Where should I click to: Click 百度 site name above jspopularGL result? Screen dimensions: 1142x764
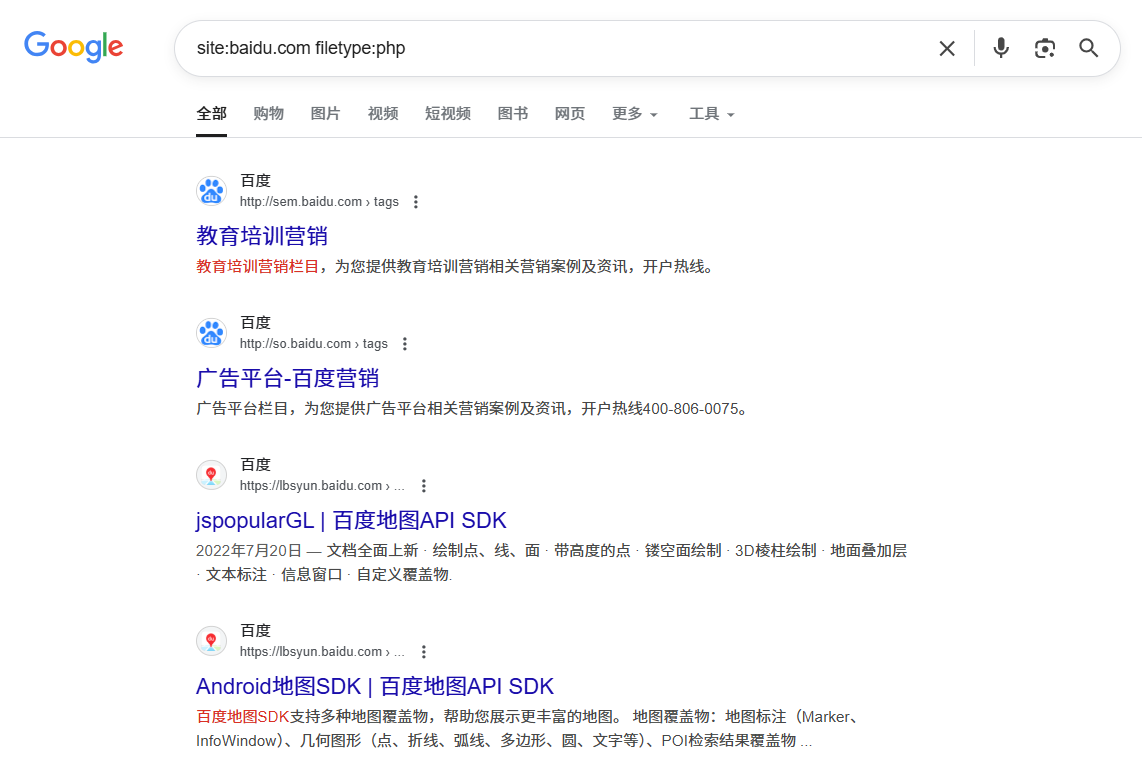point(256,465)
